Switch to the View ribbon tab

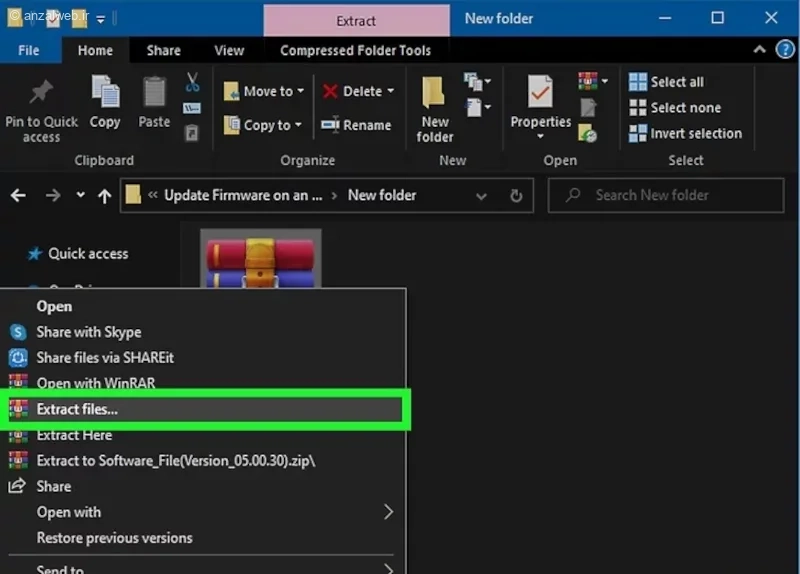(x=229, y=50)
